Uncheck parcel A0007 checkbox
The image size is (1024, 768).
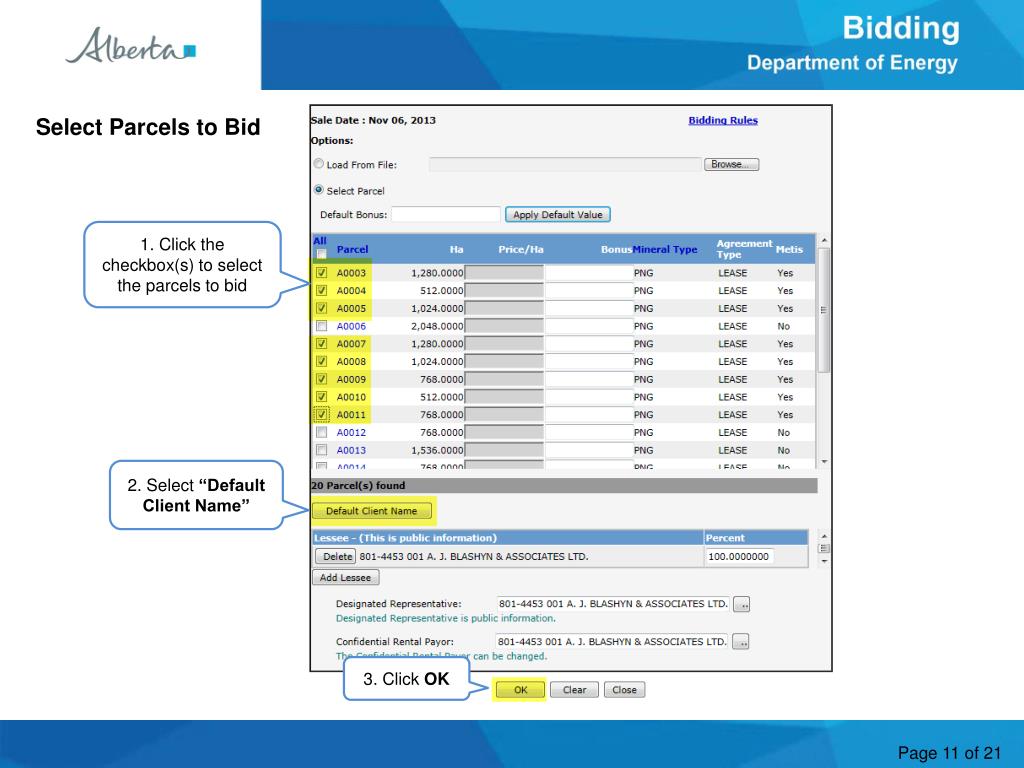pyautogui.click(x=321, y=344)
